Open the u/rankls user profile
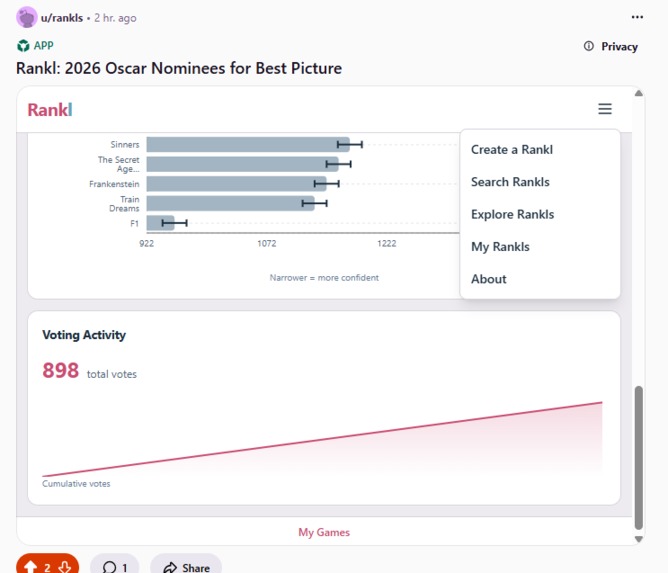Screen dimensions: 668x573 [x=62, y=18]
